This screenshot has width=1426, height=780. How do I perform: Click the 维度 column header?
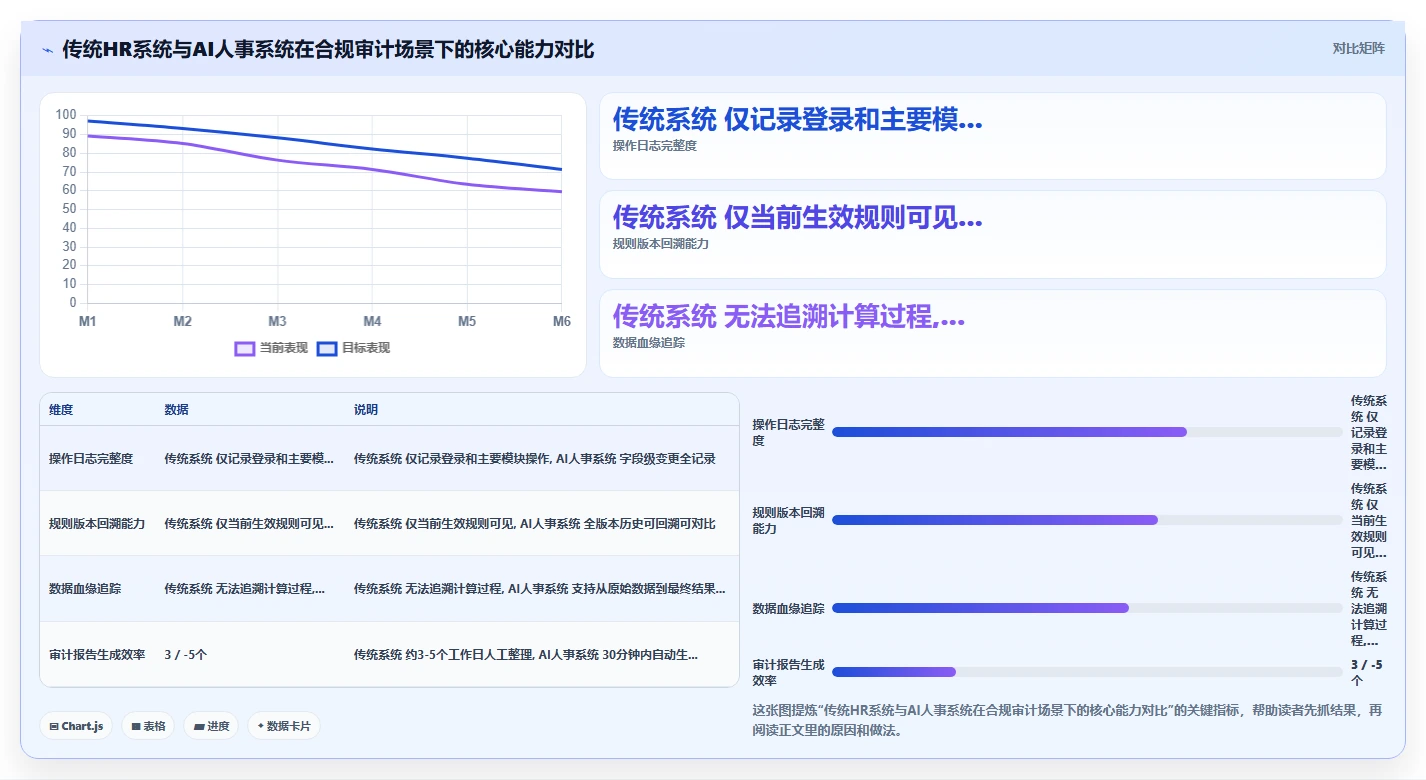[61, 410]
